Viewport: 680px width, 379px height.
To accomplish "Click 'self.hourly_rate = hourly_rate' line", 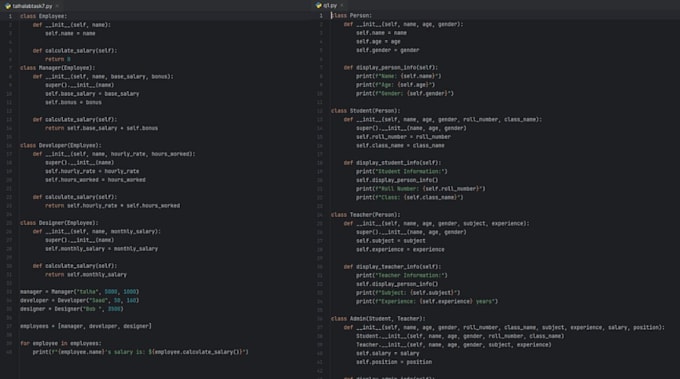I will [92, 171].
